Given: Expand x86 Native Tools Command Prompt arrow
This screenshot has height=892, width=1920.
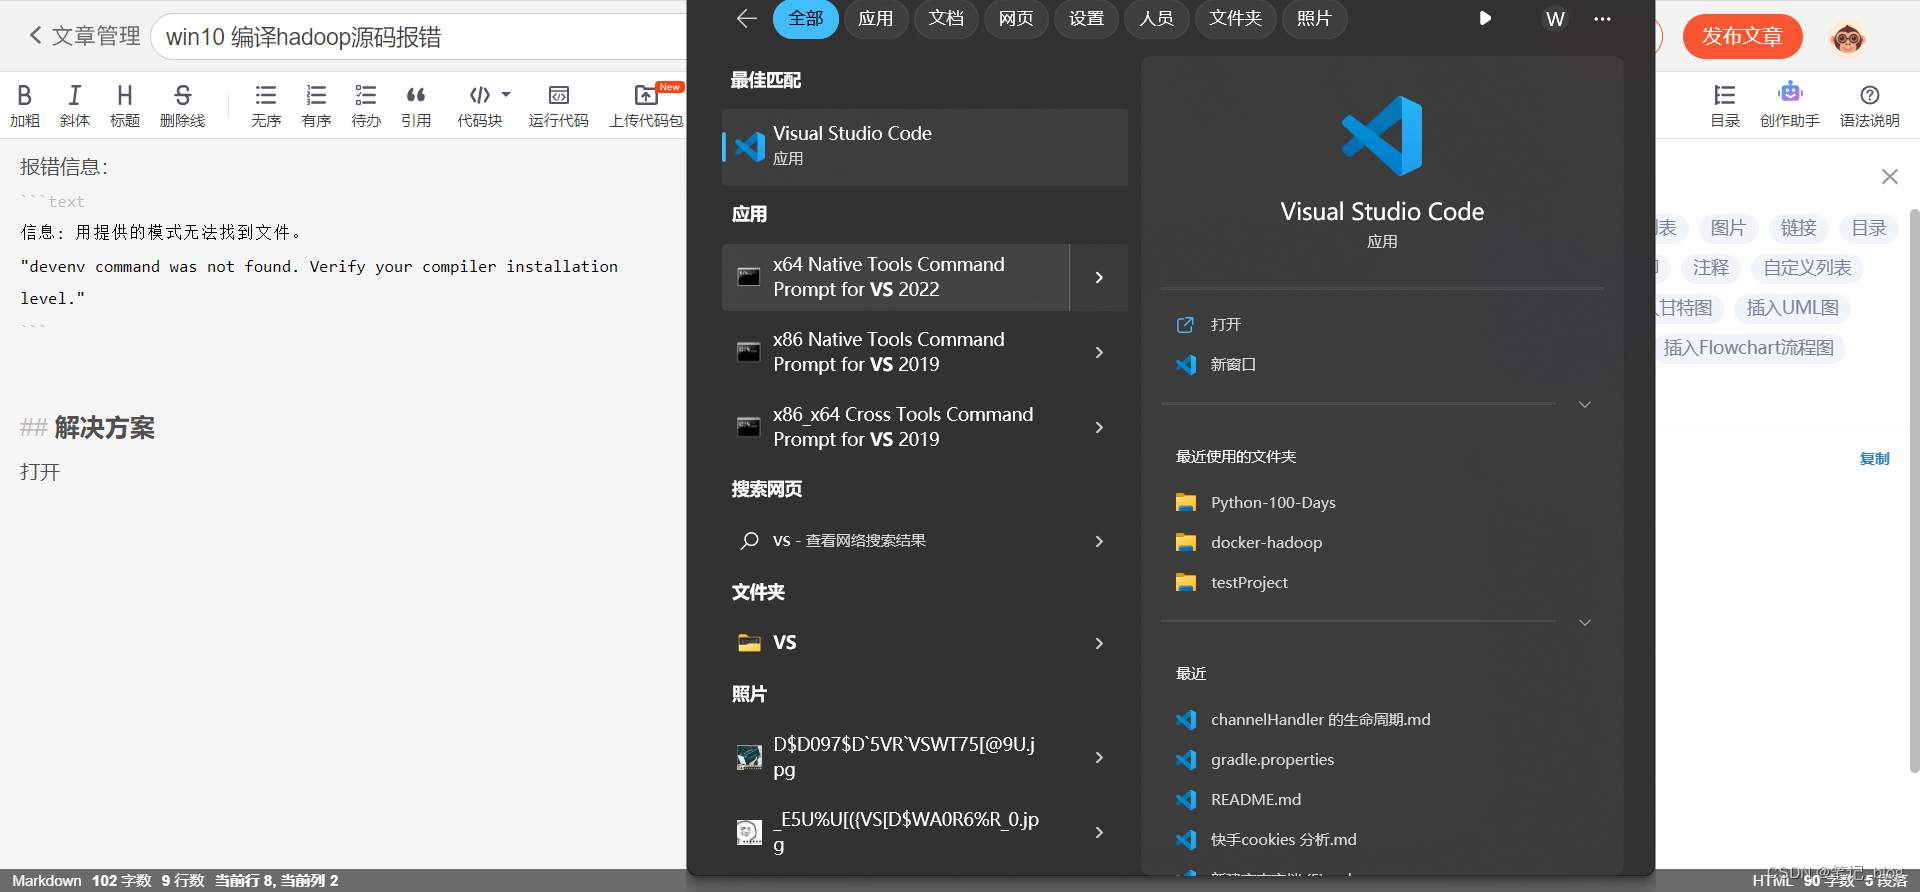Looking at the screenshot, I should point(1099,352).
